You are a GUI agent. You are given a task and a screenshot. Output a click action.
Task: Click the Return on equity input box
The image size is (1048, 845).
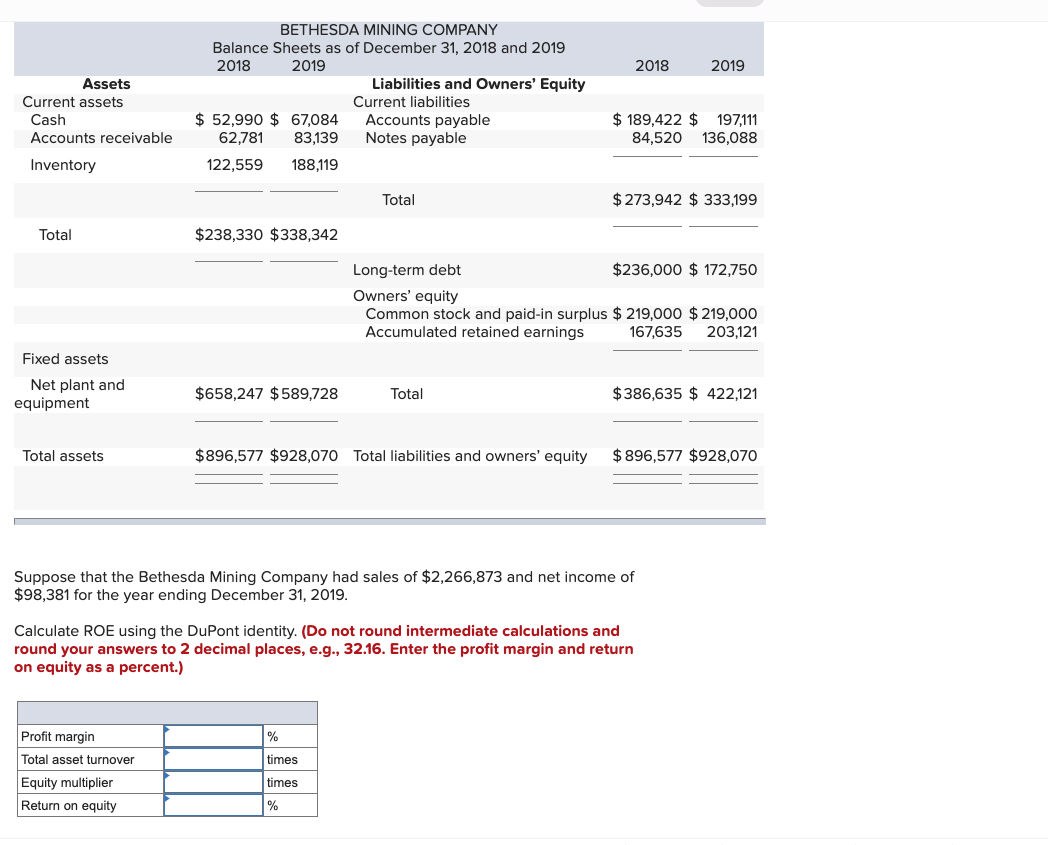tap(213, 805)
